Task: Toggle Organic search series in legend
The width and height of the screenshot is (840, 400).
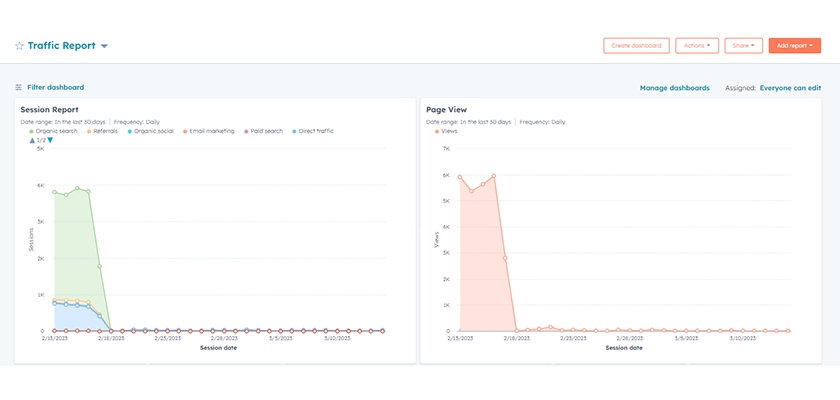Action: click(x=56, y=131)
